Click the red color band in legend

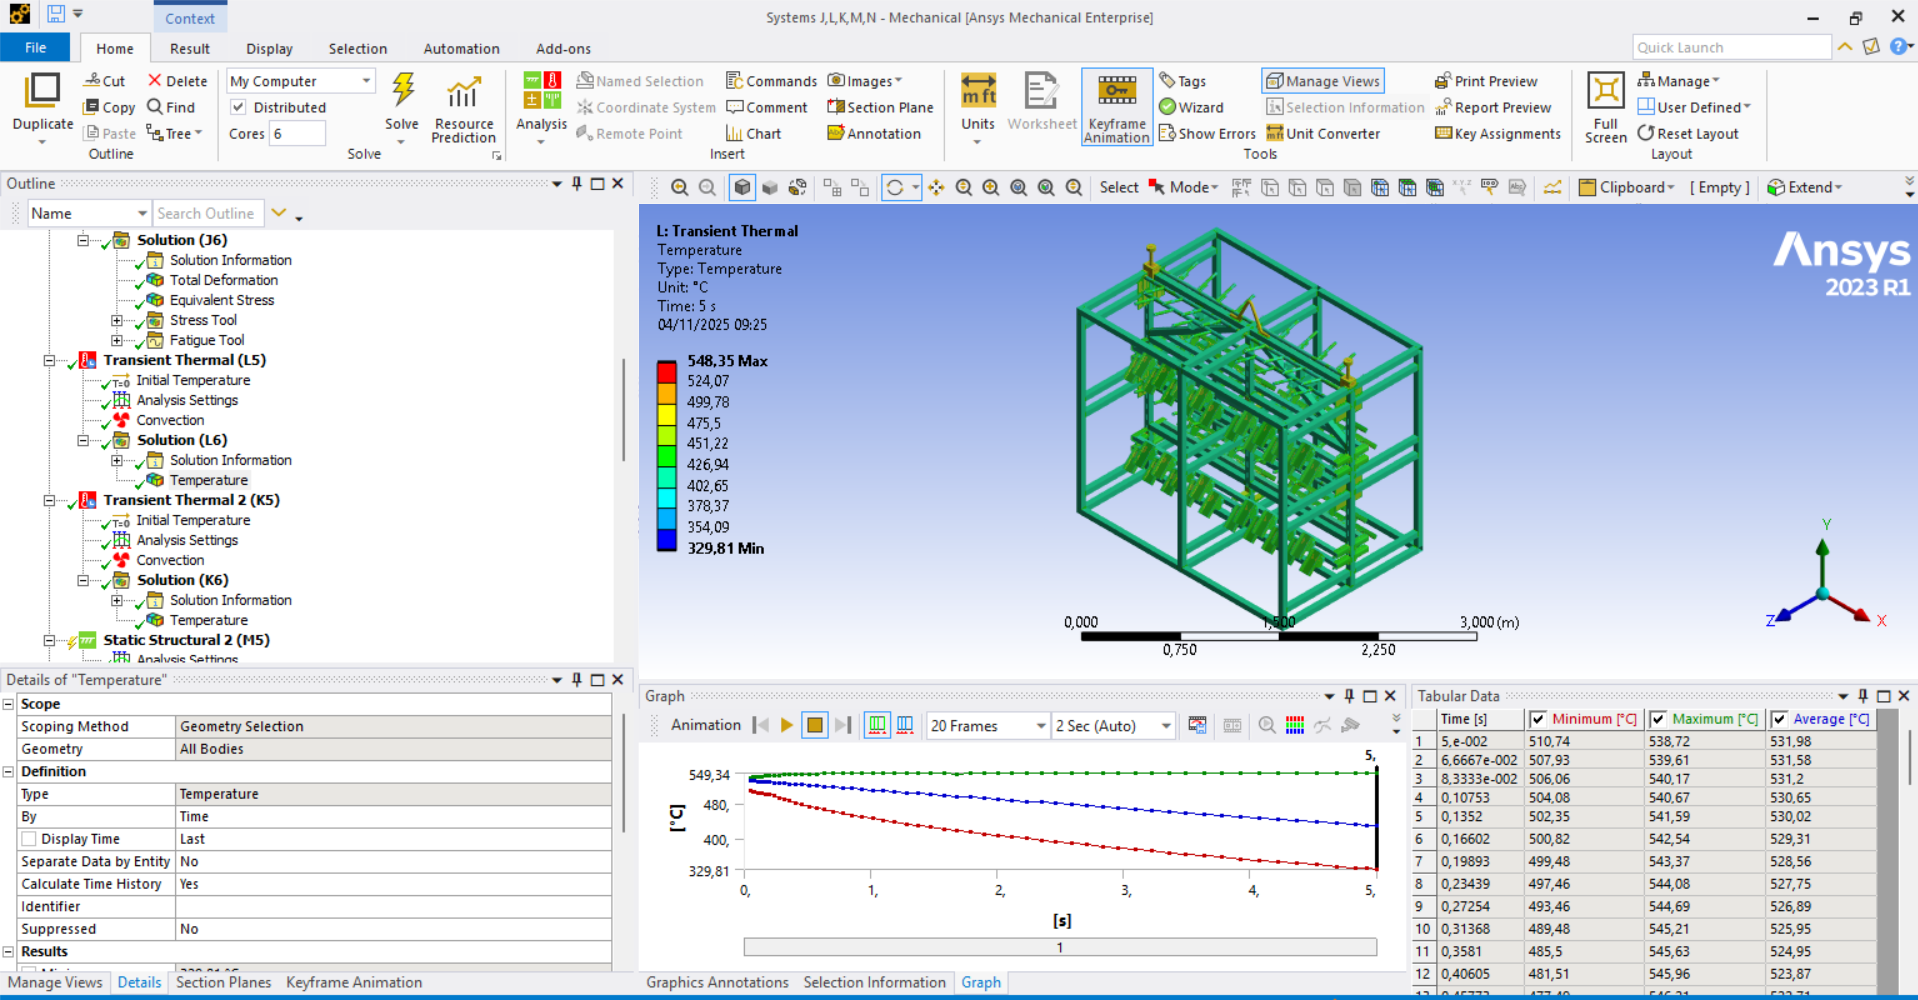[666, 371]
